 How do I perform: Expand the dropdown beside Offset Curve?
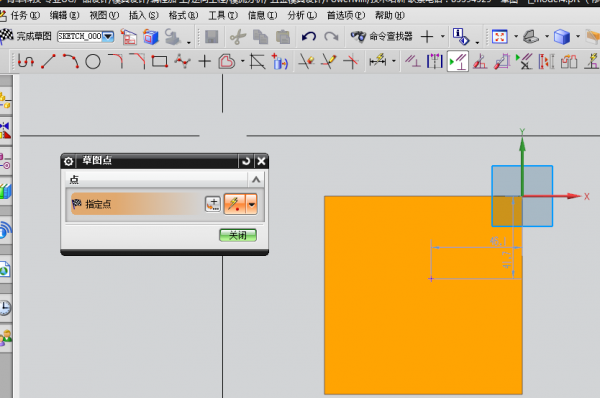point(243,61)
